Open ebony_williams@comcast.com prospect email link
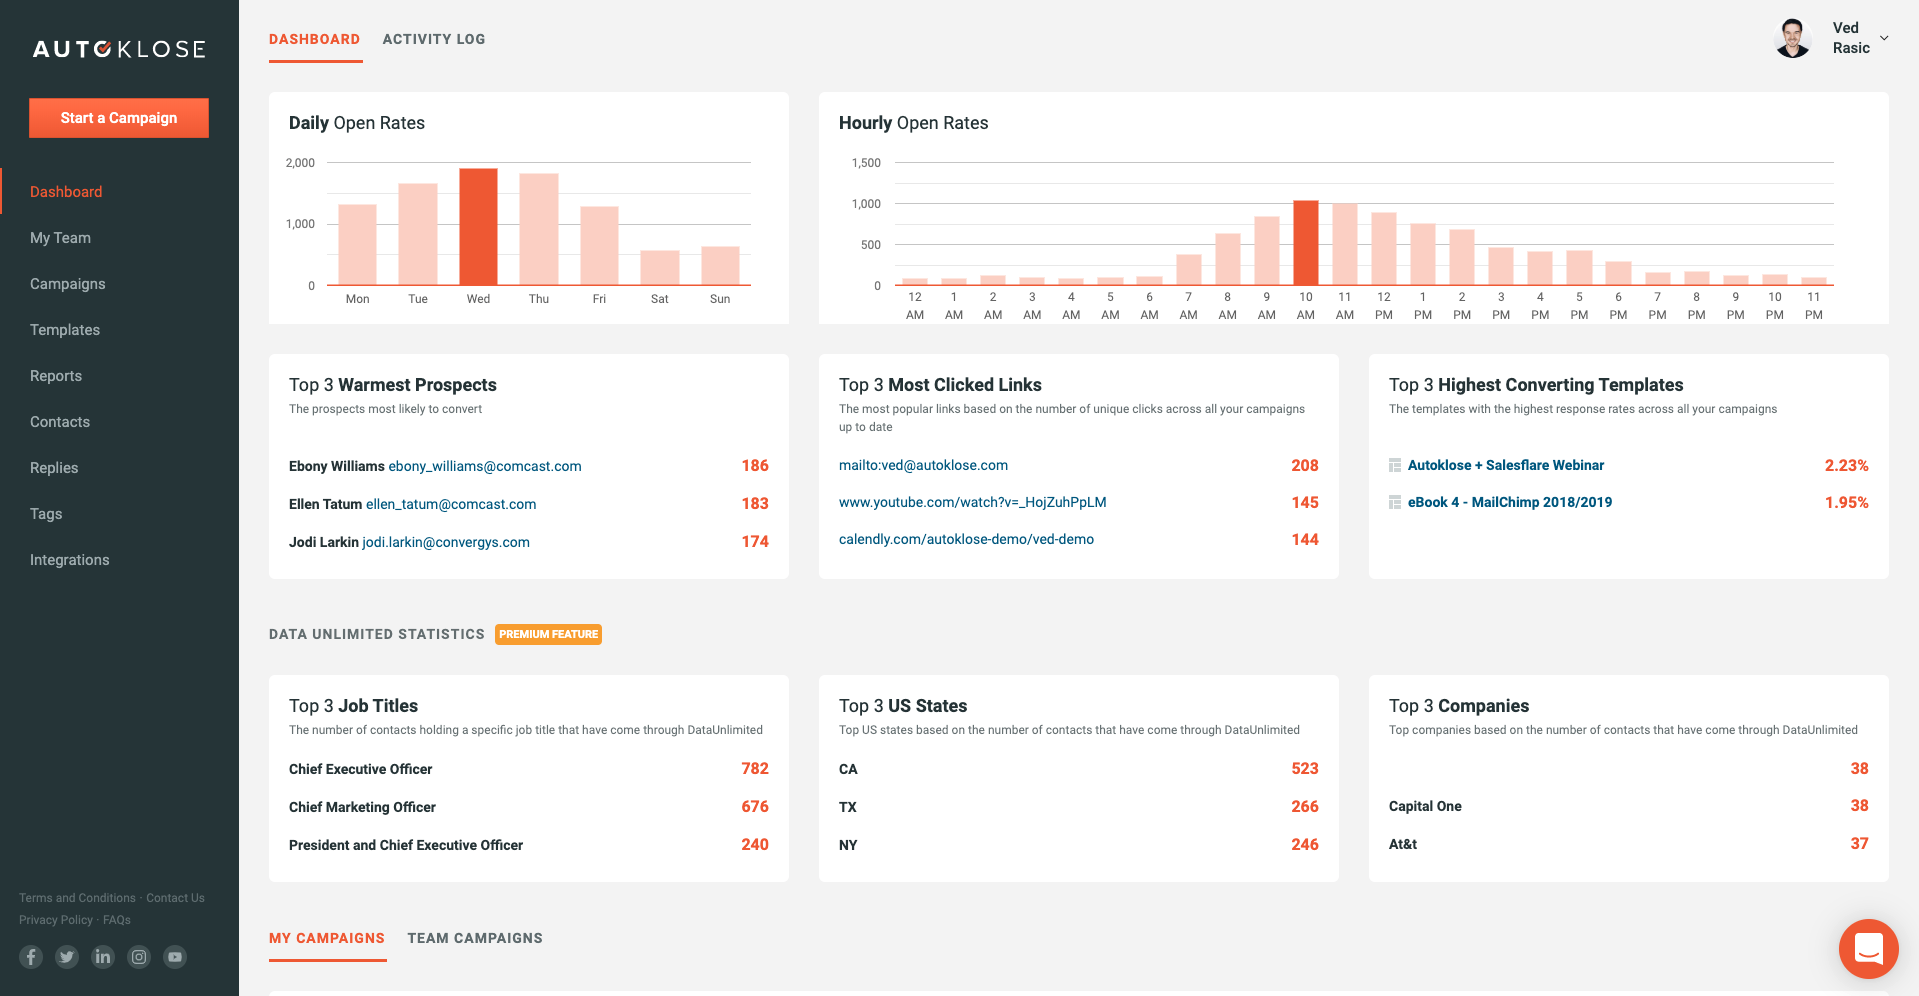 pos(485,466)
